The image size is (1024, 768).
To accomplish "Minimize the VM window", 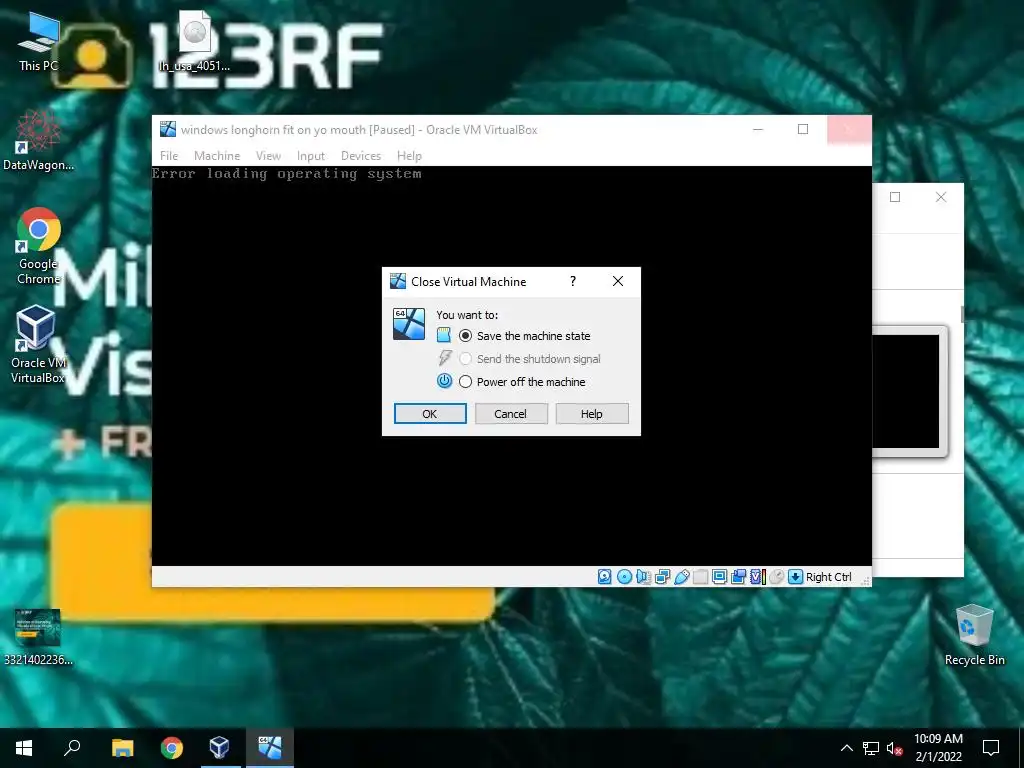I will pos(758,129).
